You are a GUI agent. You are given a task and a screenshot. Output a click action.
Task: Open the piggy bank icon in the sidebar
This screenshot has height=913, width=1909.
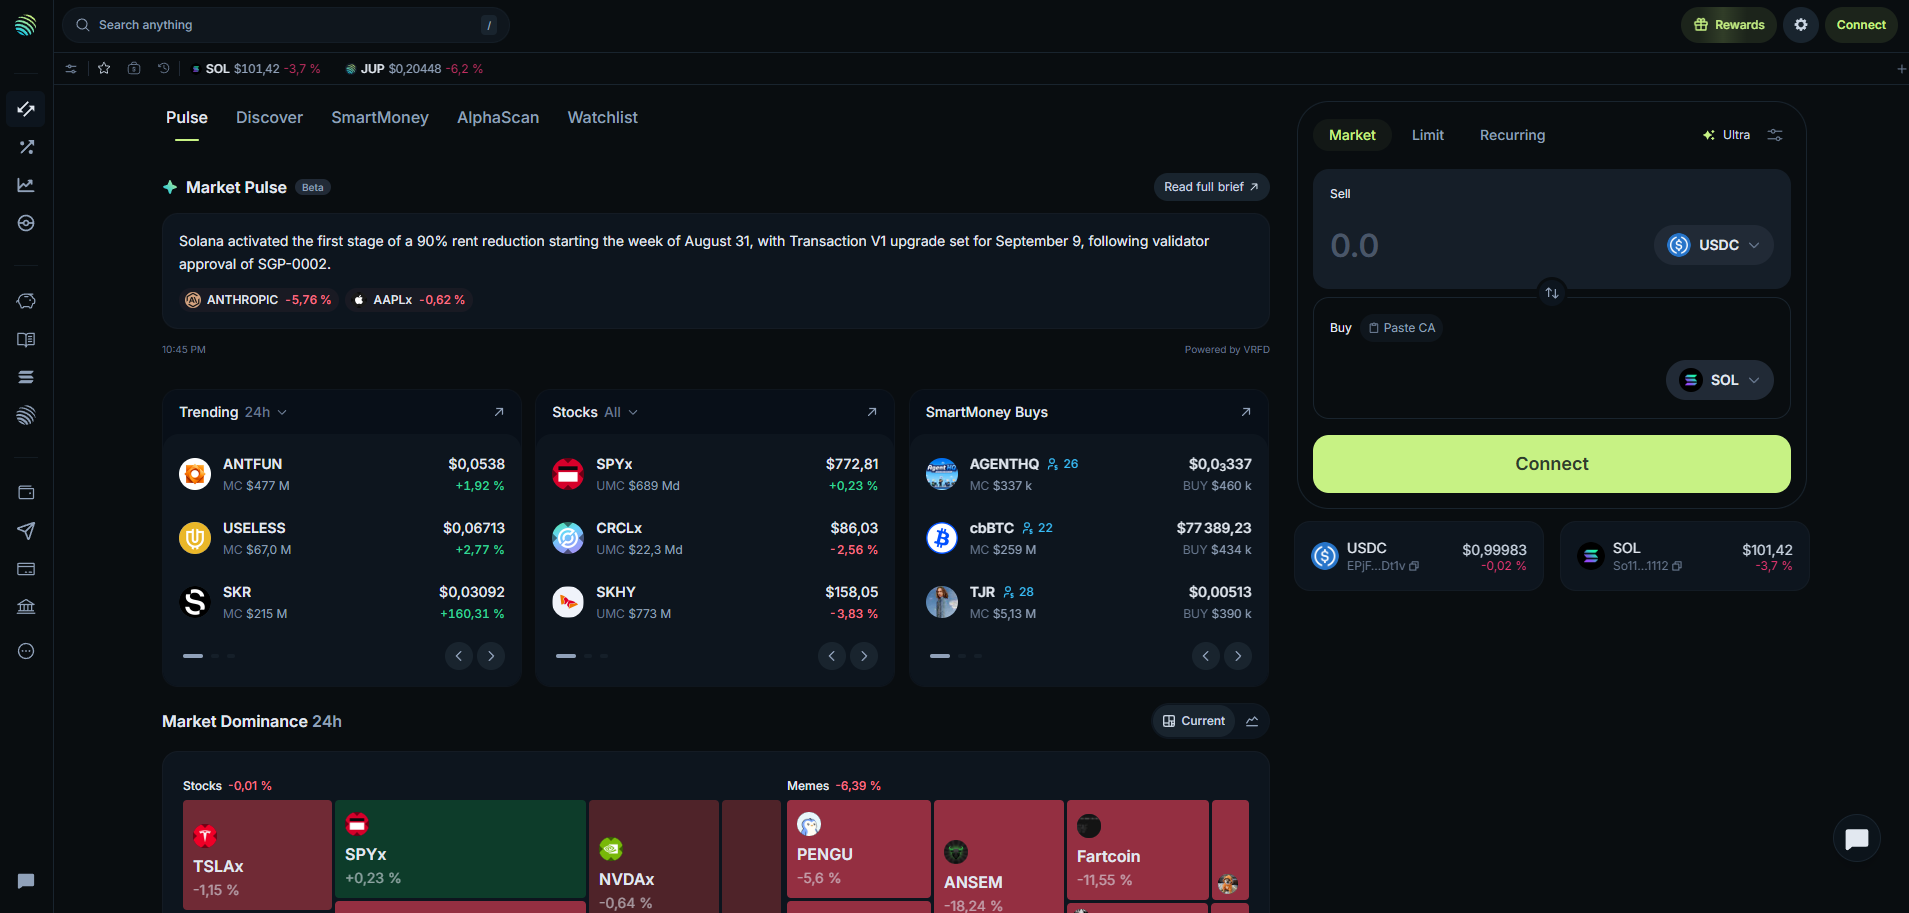pos(26,301)
